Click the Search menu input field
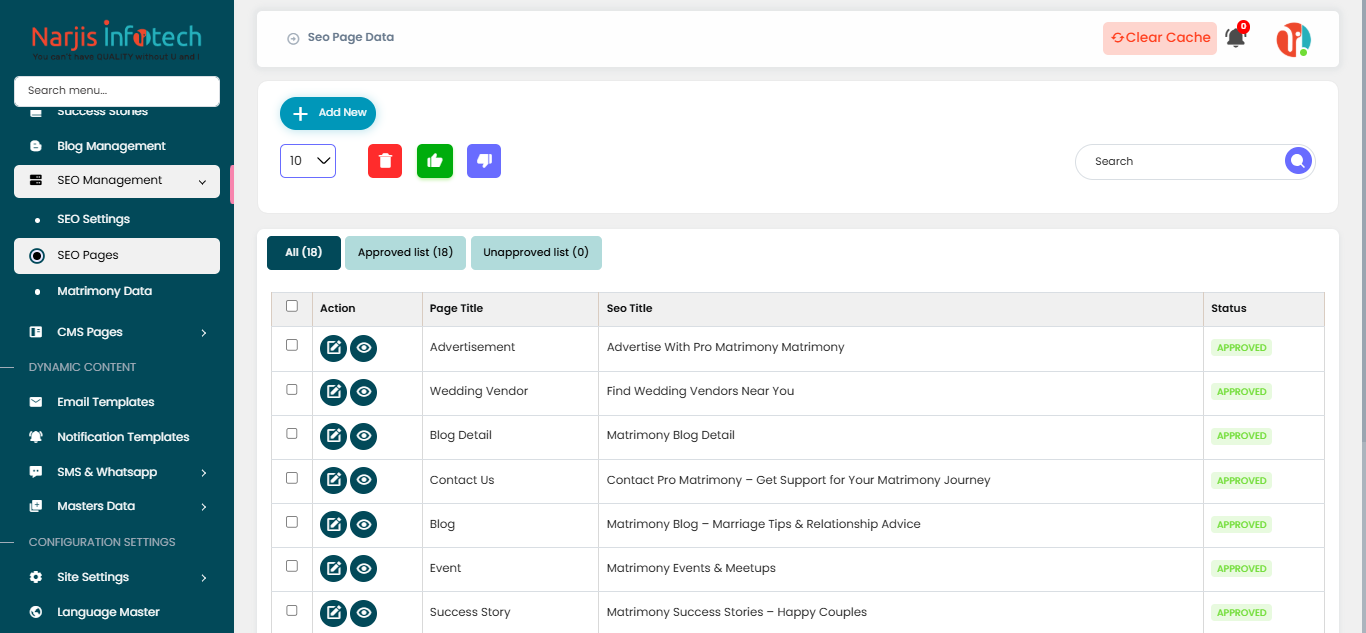The image size is (1366, 633). tap(117, 91)
